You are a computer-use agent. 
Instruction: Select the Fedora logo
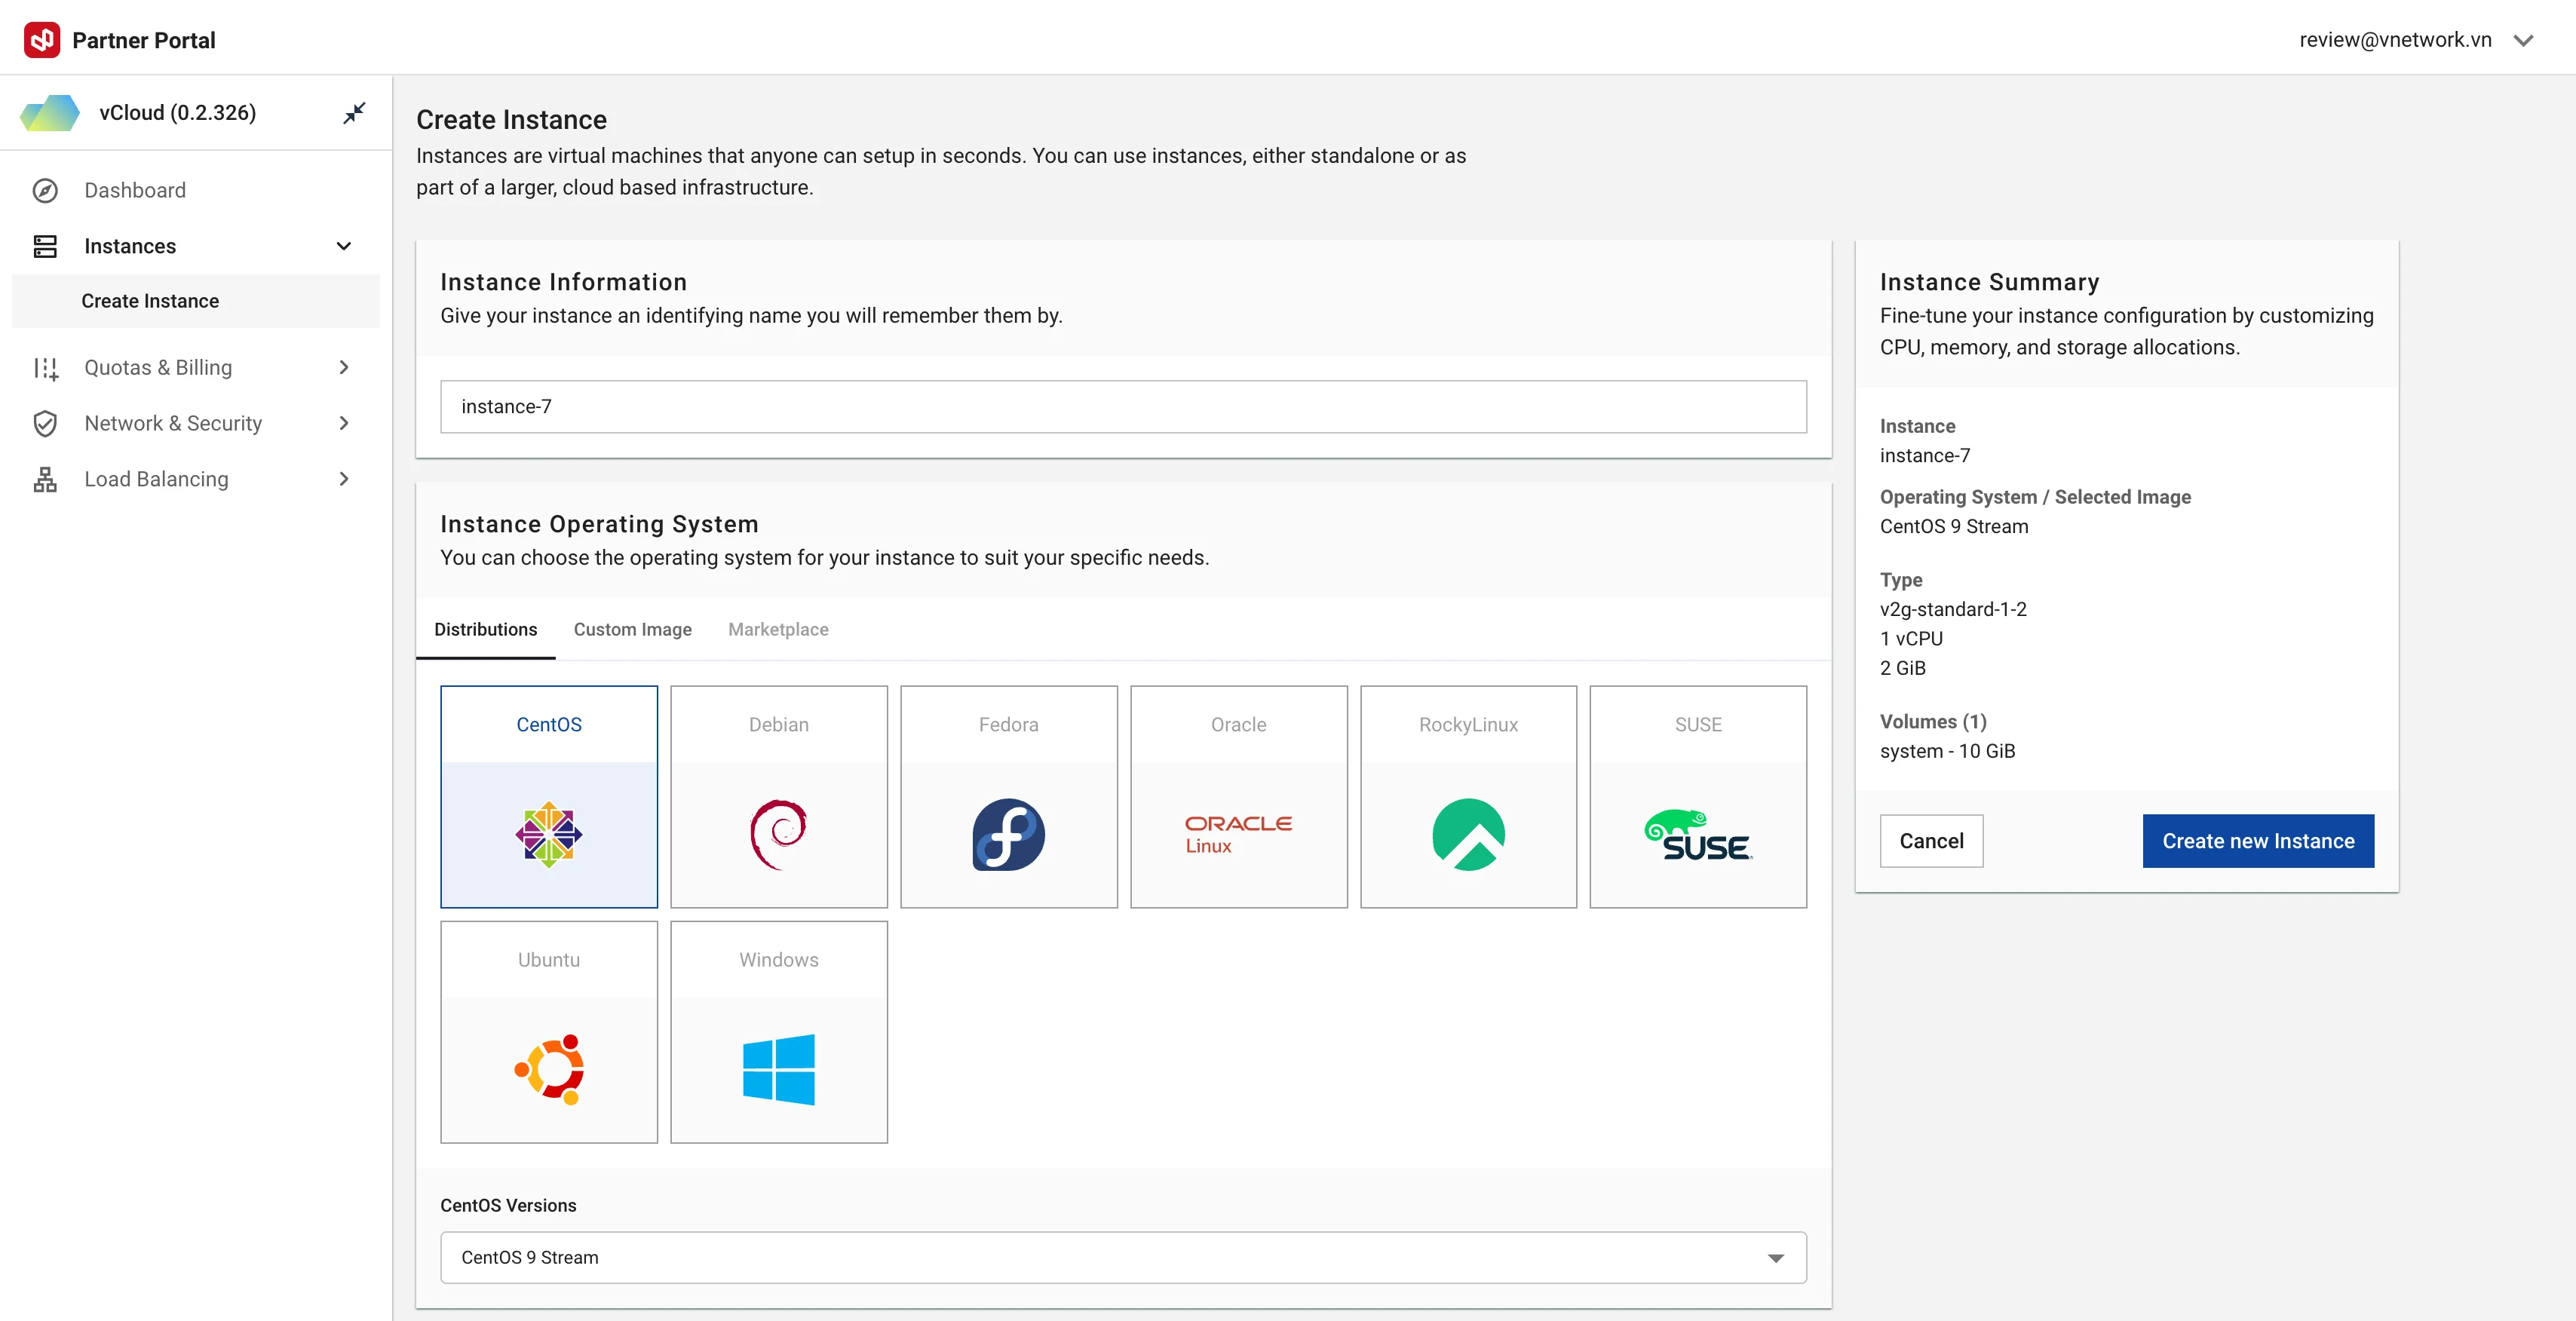point(1008,834)
